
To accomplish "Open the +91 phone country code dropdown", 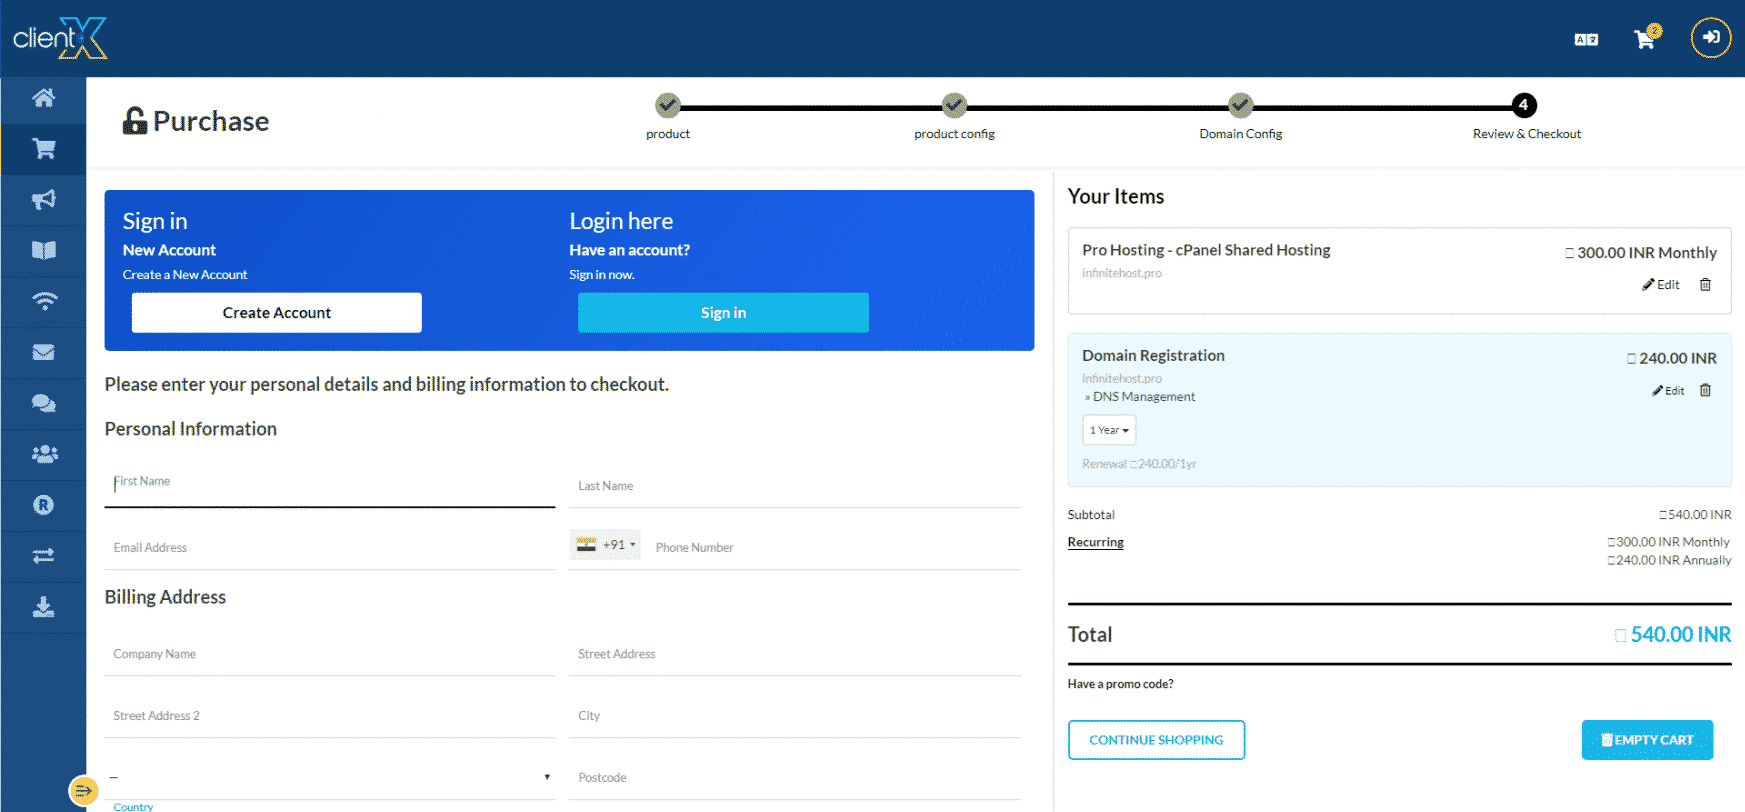I will click(x=606, y=545).
